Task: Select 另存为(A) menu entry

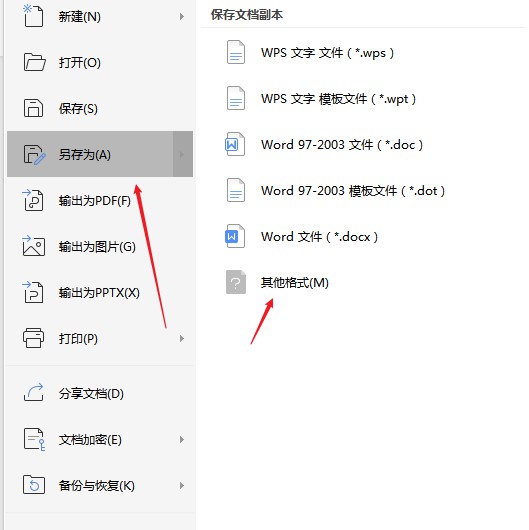Action: 100,154
